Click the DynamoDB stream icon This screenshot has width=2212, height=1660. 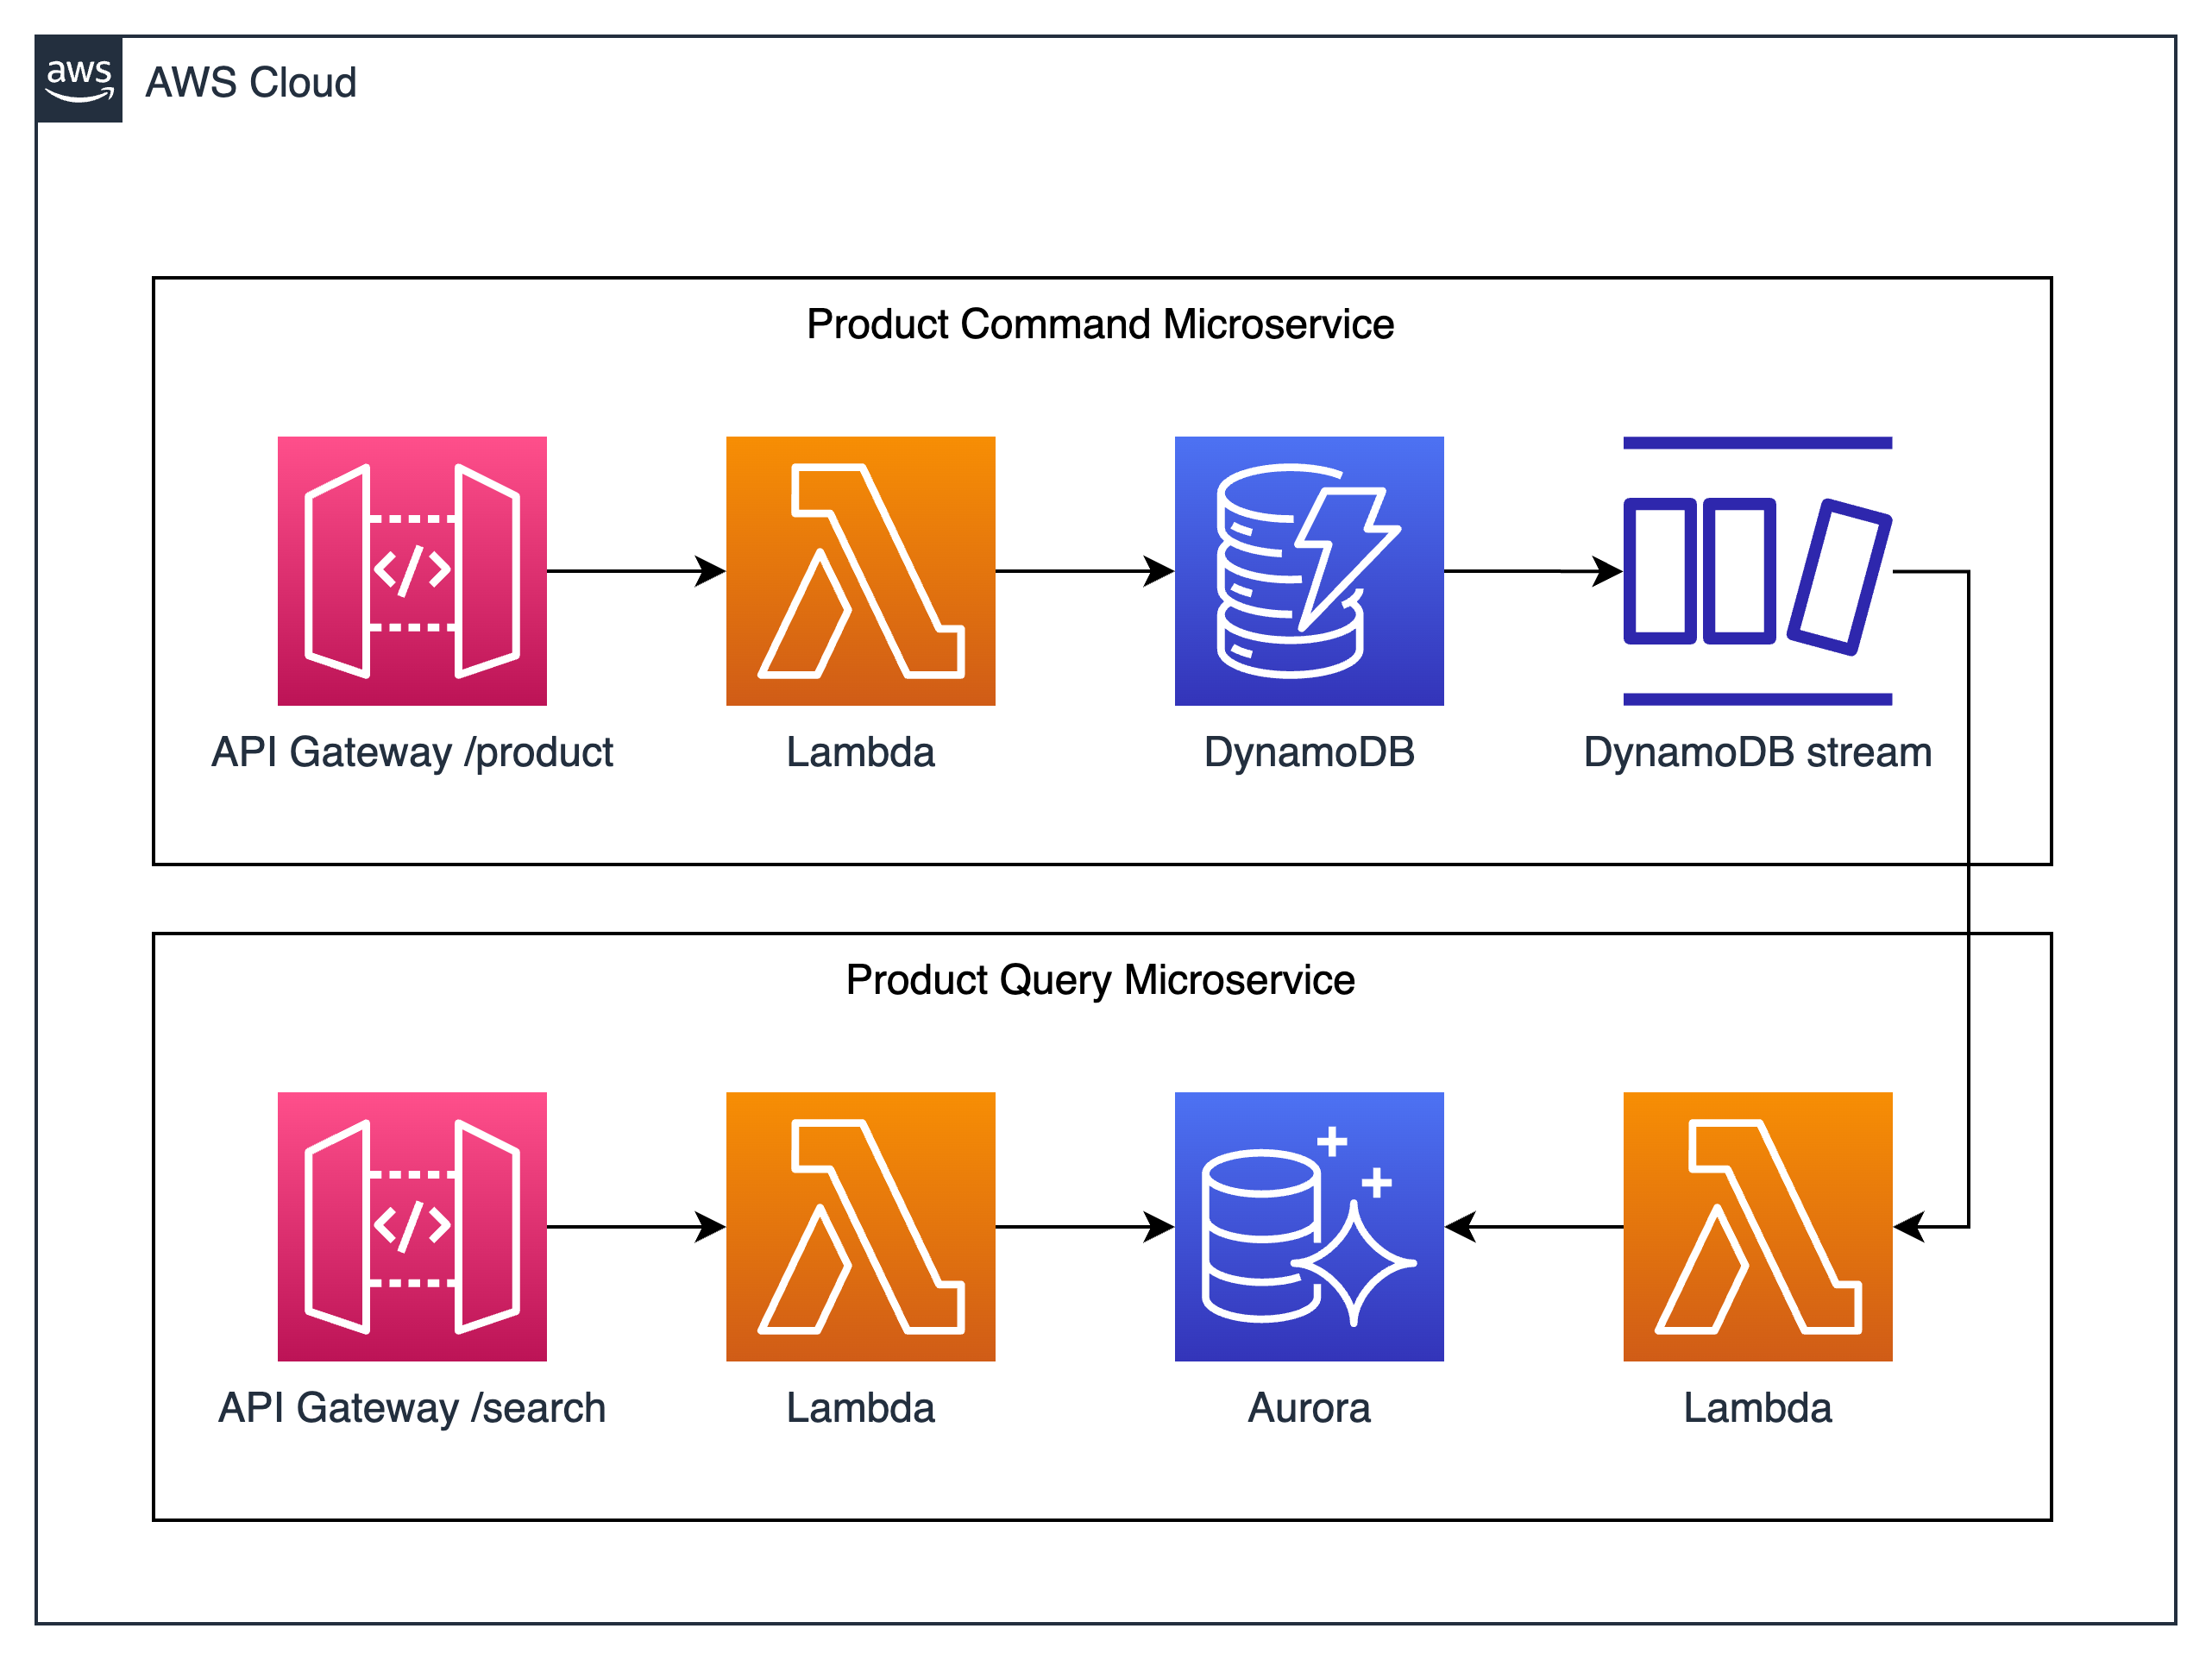pos(1758,571)
